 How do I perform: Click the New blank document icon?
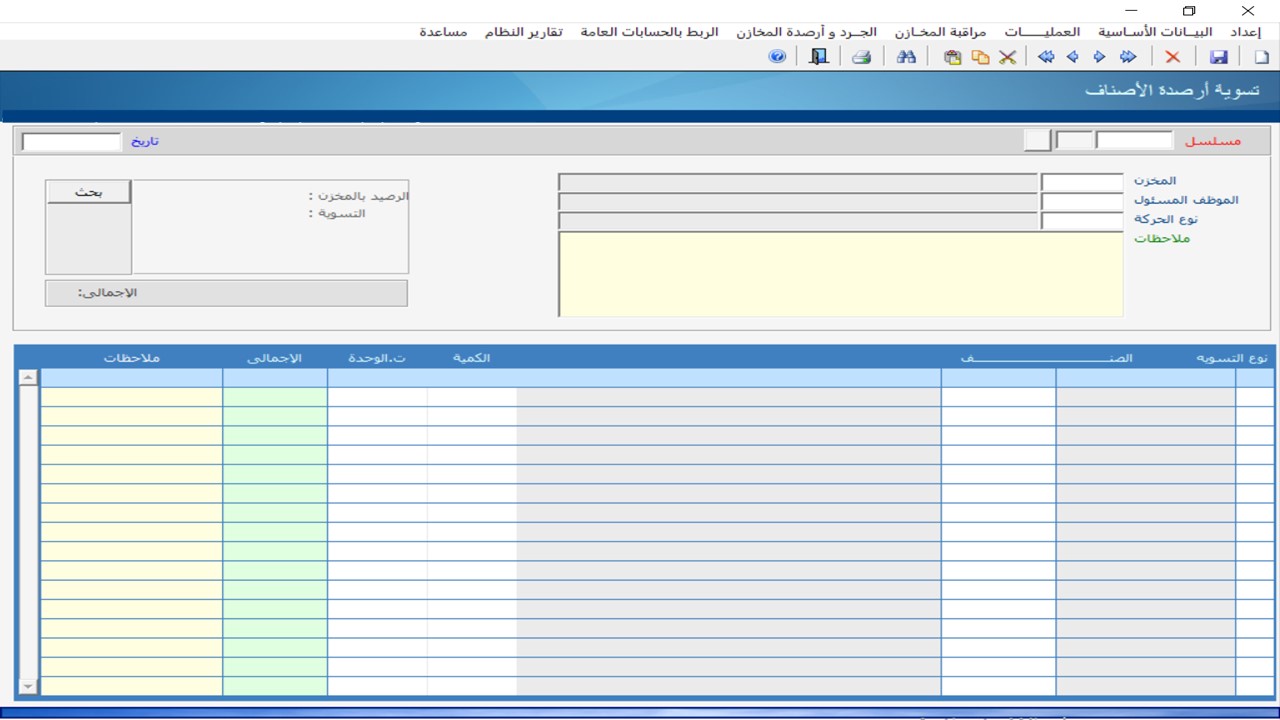click(x=1261, y=57)
